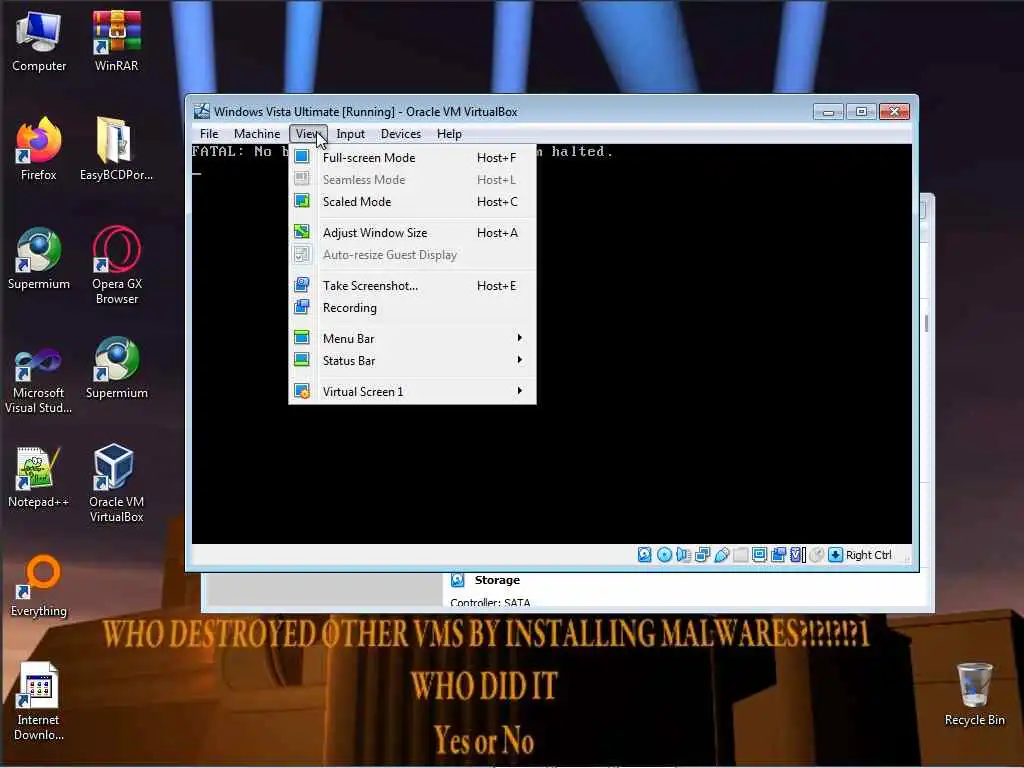Click the Take Screenshot camera icon
This screenshot has width=1024, height=768.
click(302, 285)
